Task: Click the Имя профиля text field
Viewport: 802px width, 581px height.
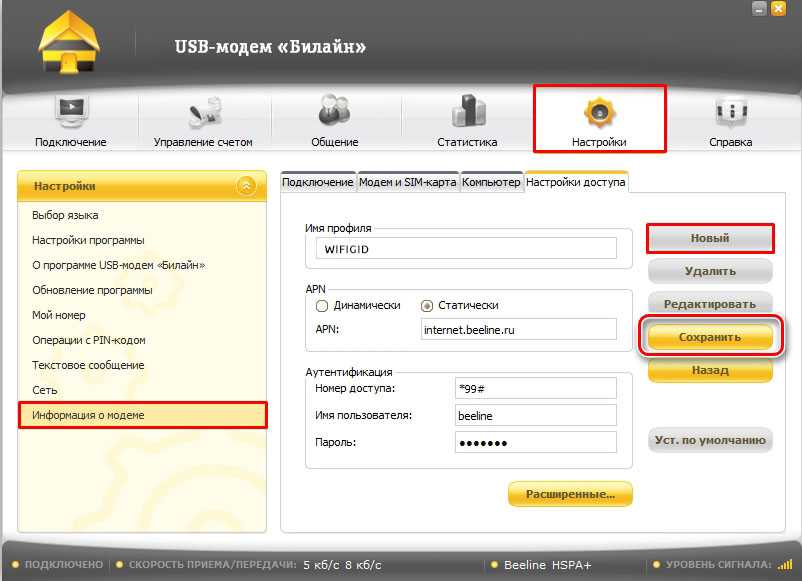Action: 465,249
